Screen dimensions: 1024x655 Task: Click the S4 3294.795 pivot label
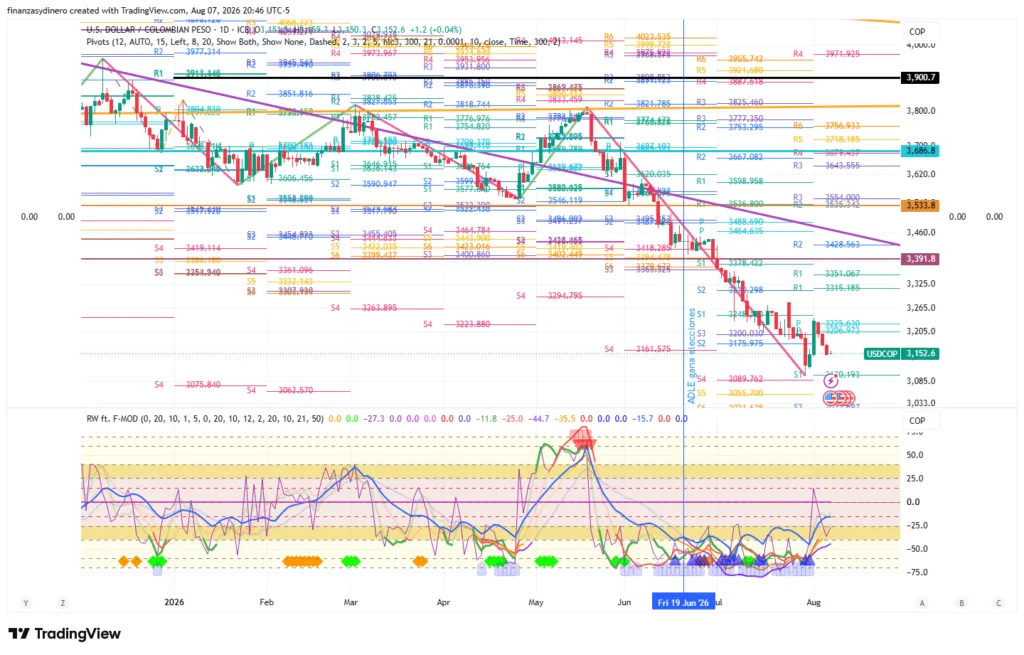pyautogui.click(x=549, y=296)
